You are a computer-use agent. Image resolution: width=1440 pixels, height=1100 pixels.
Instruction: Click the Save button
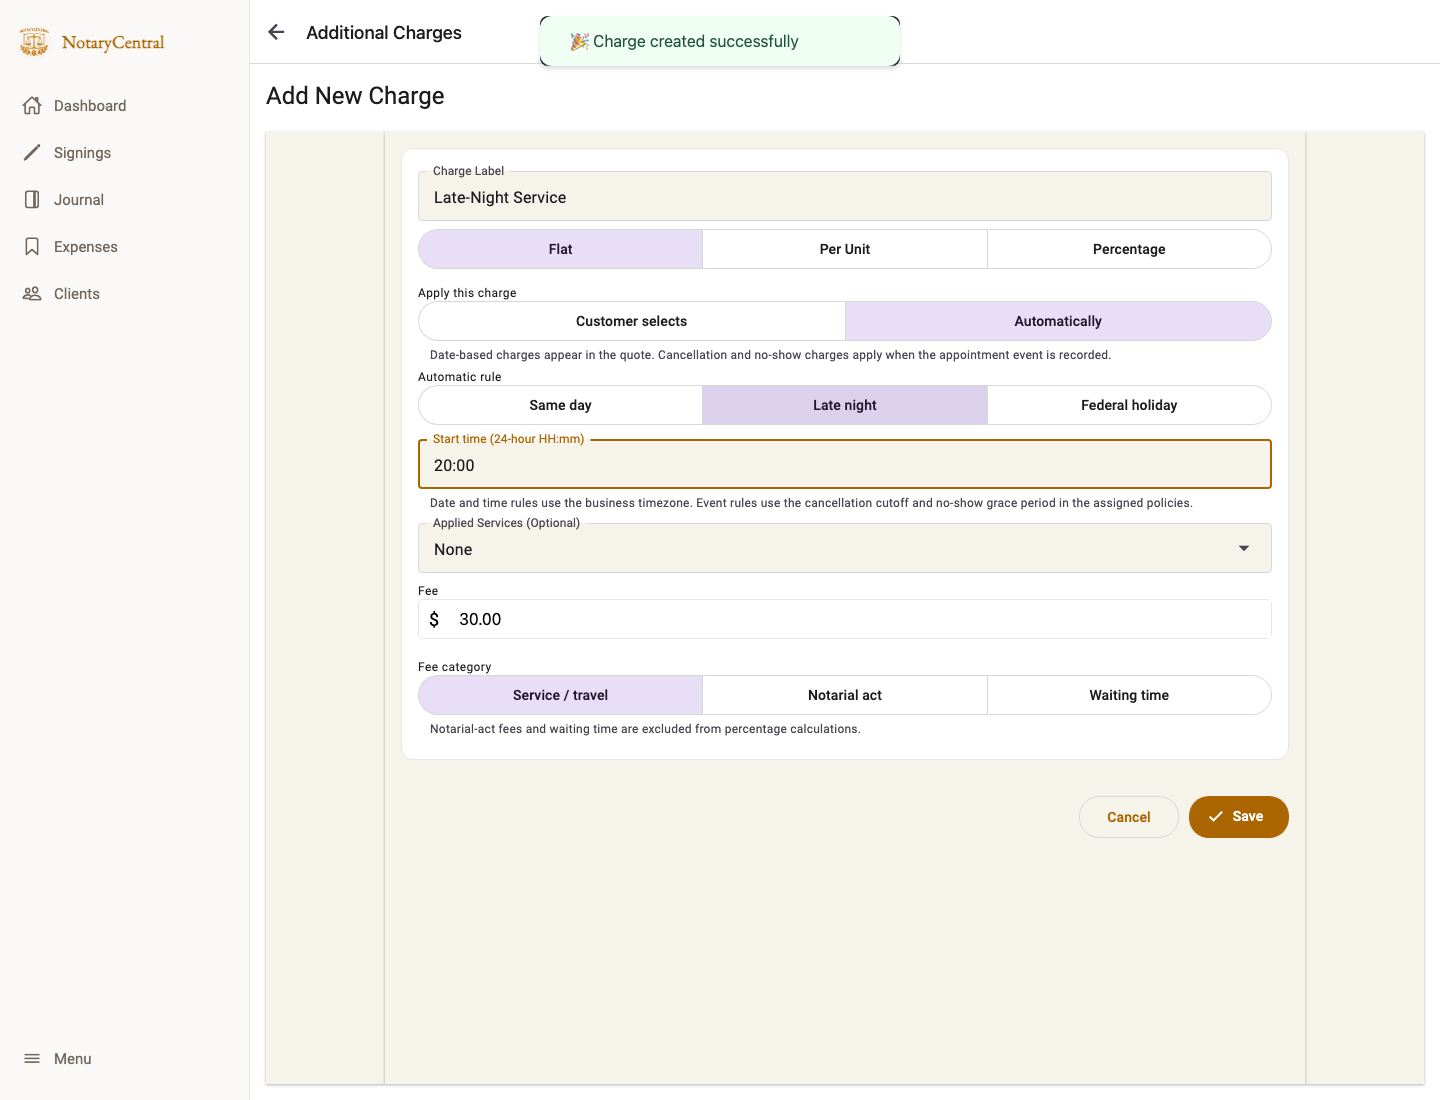tap(1238, 817)
